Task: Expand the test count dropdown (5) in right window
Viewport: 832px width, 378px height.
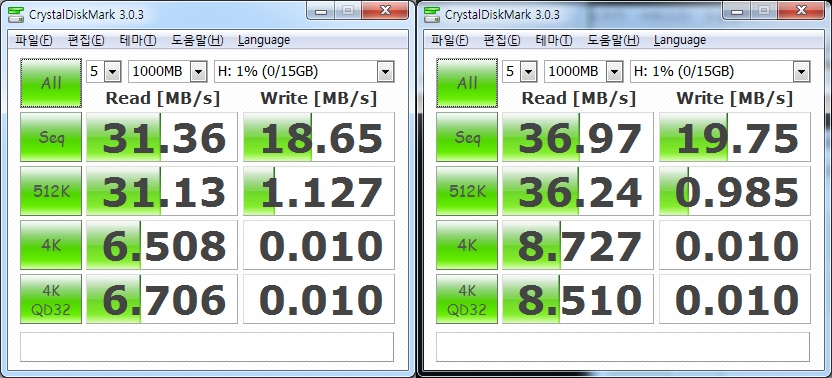Action: (x=528, y=72)
